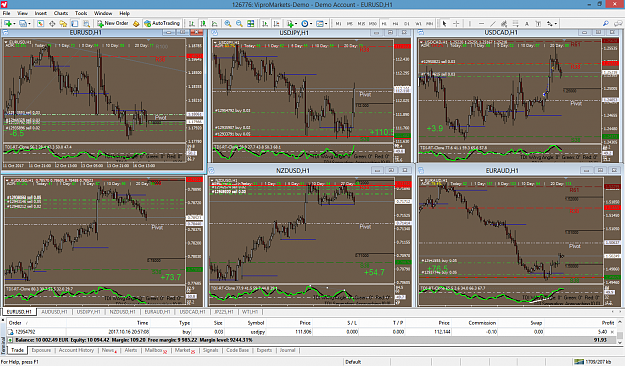
Task: Open the Charts menu
Action: pos(61,13)
